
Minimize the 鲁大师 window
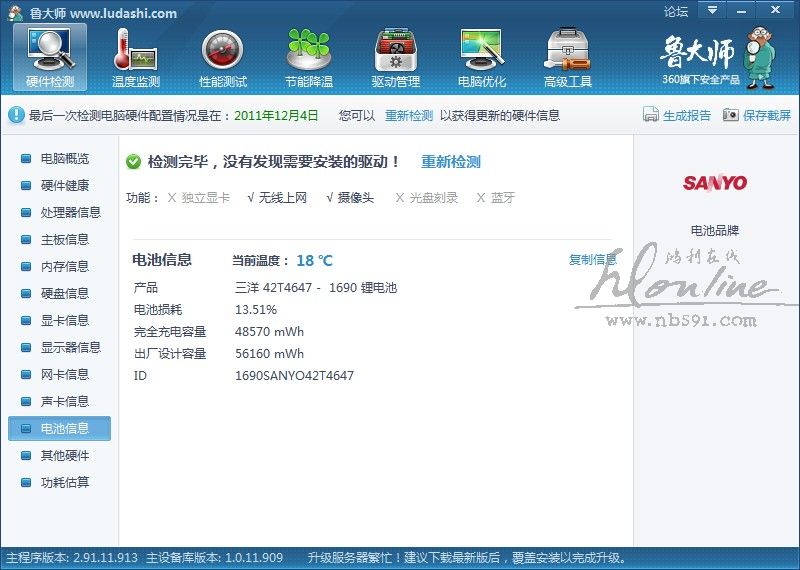[741, 10]
